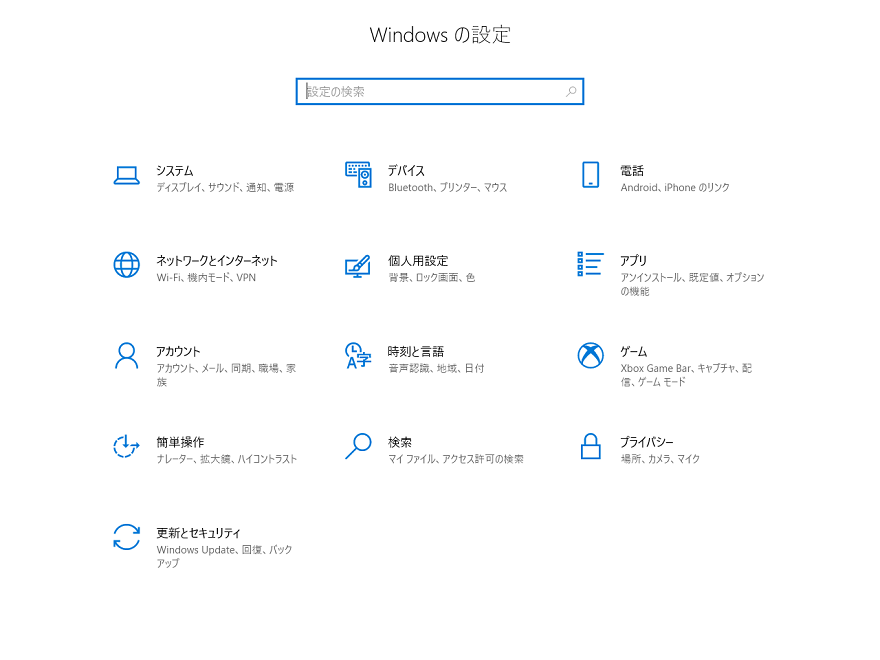Click the '音声認識、地域、日付' description
The width and height of the screenshot is (880, 660).
436,369
